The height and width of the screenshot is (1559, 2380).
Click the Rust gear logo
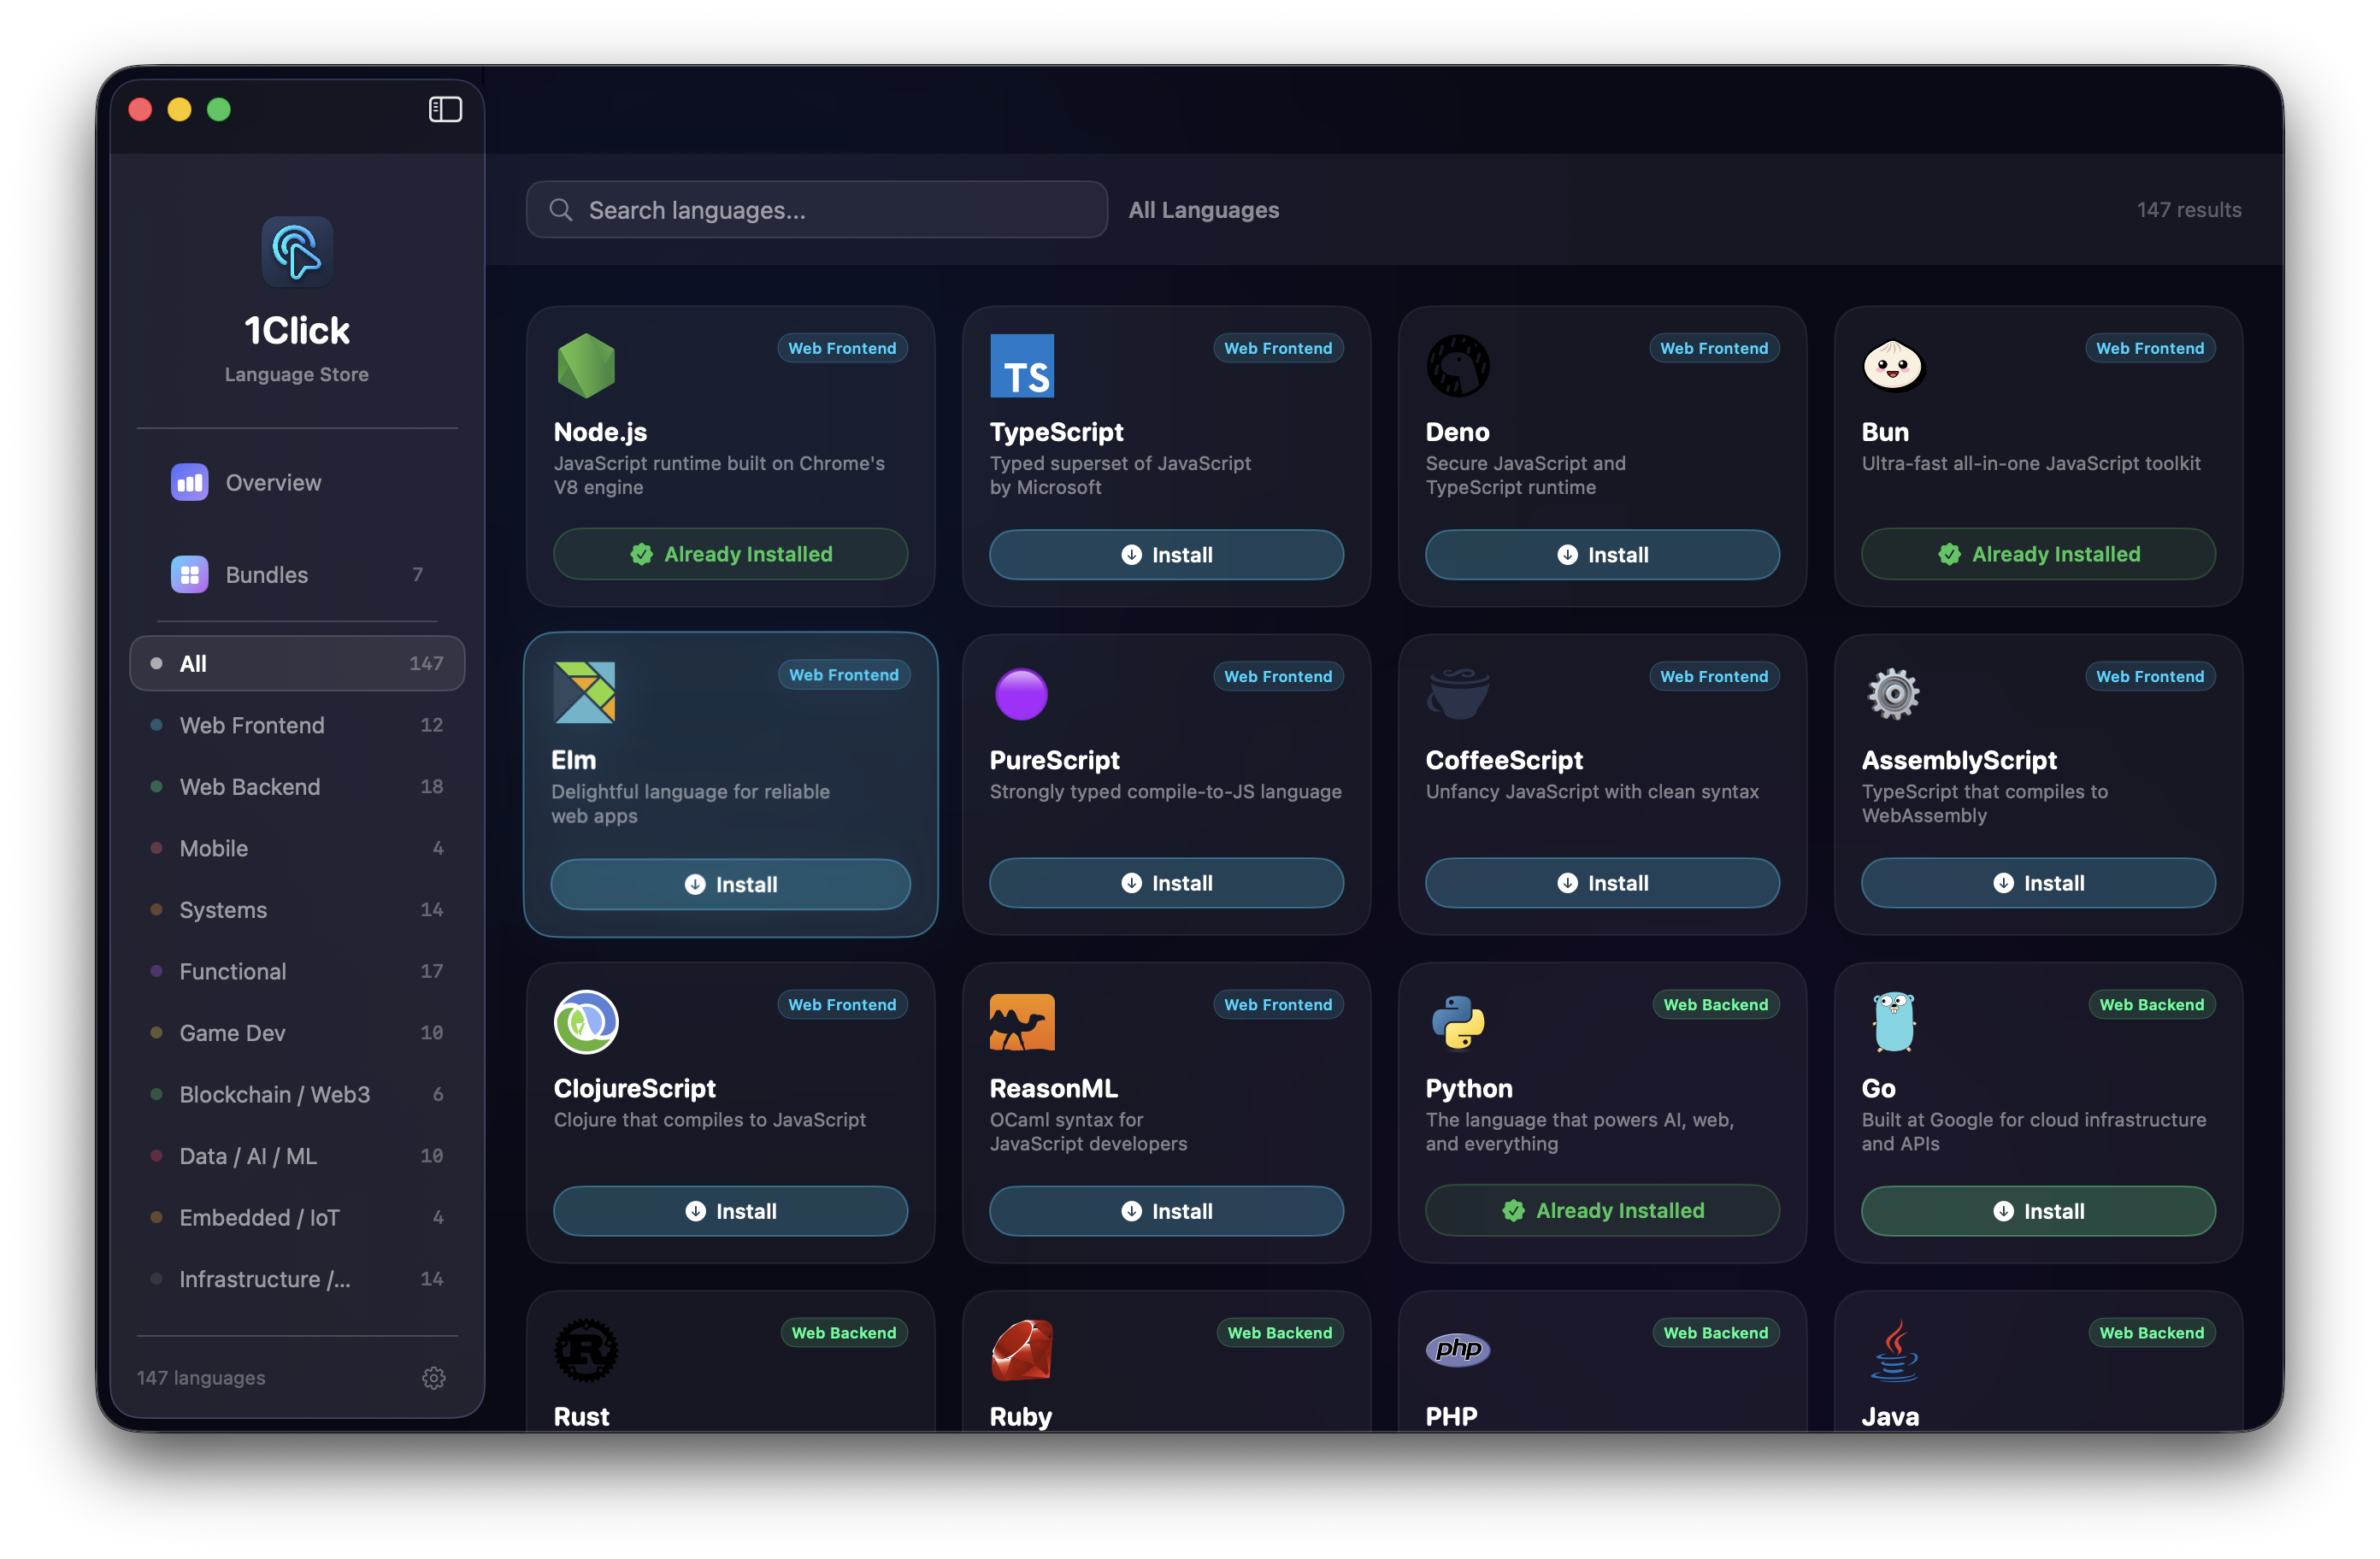click(x=586, y=1350)
